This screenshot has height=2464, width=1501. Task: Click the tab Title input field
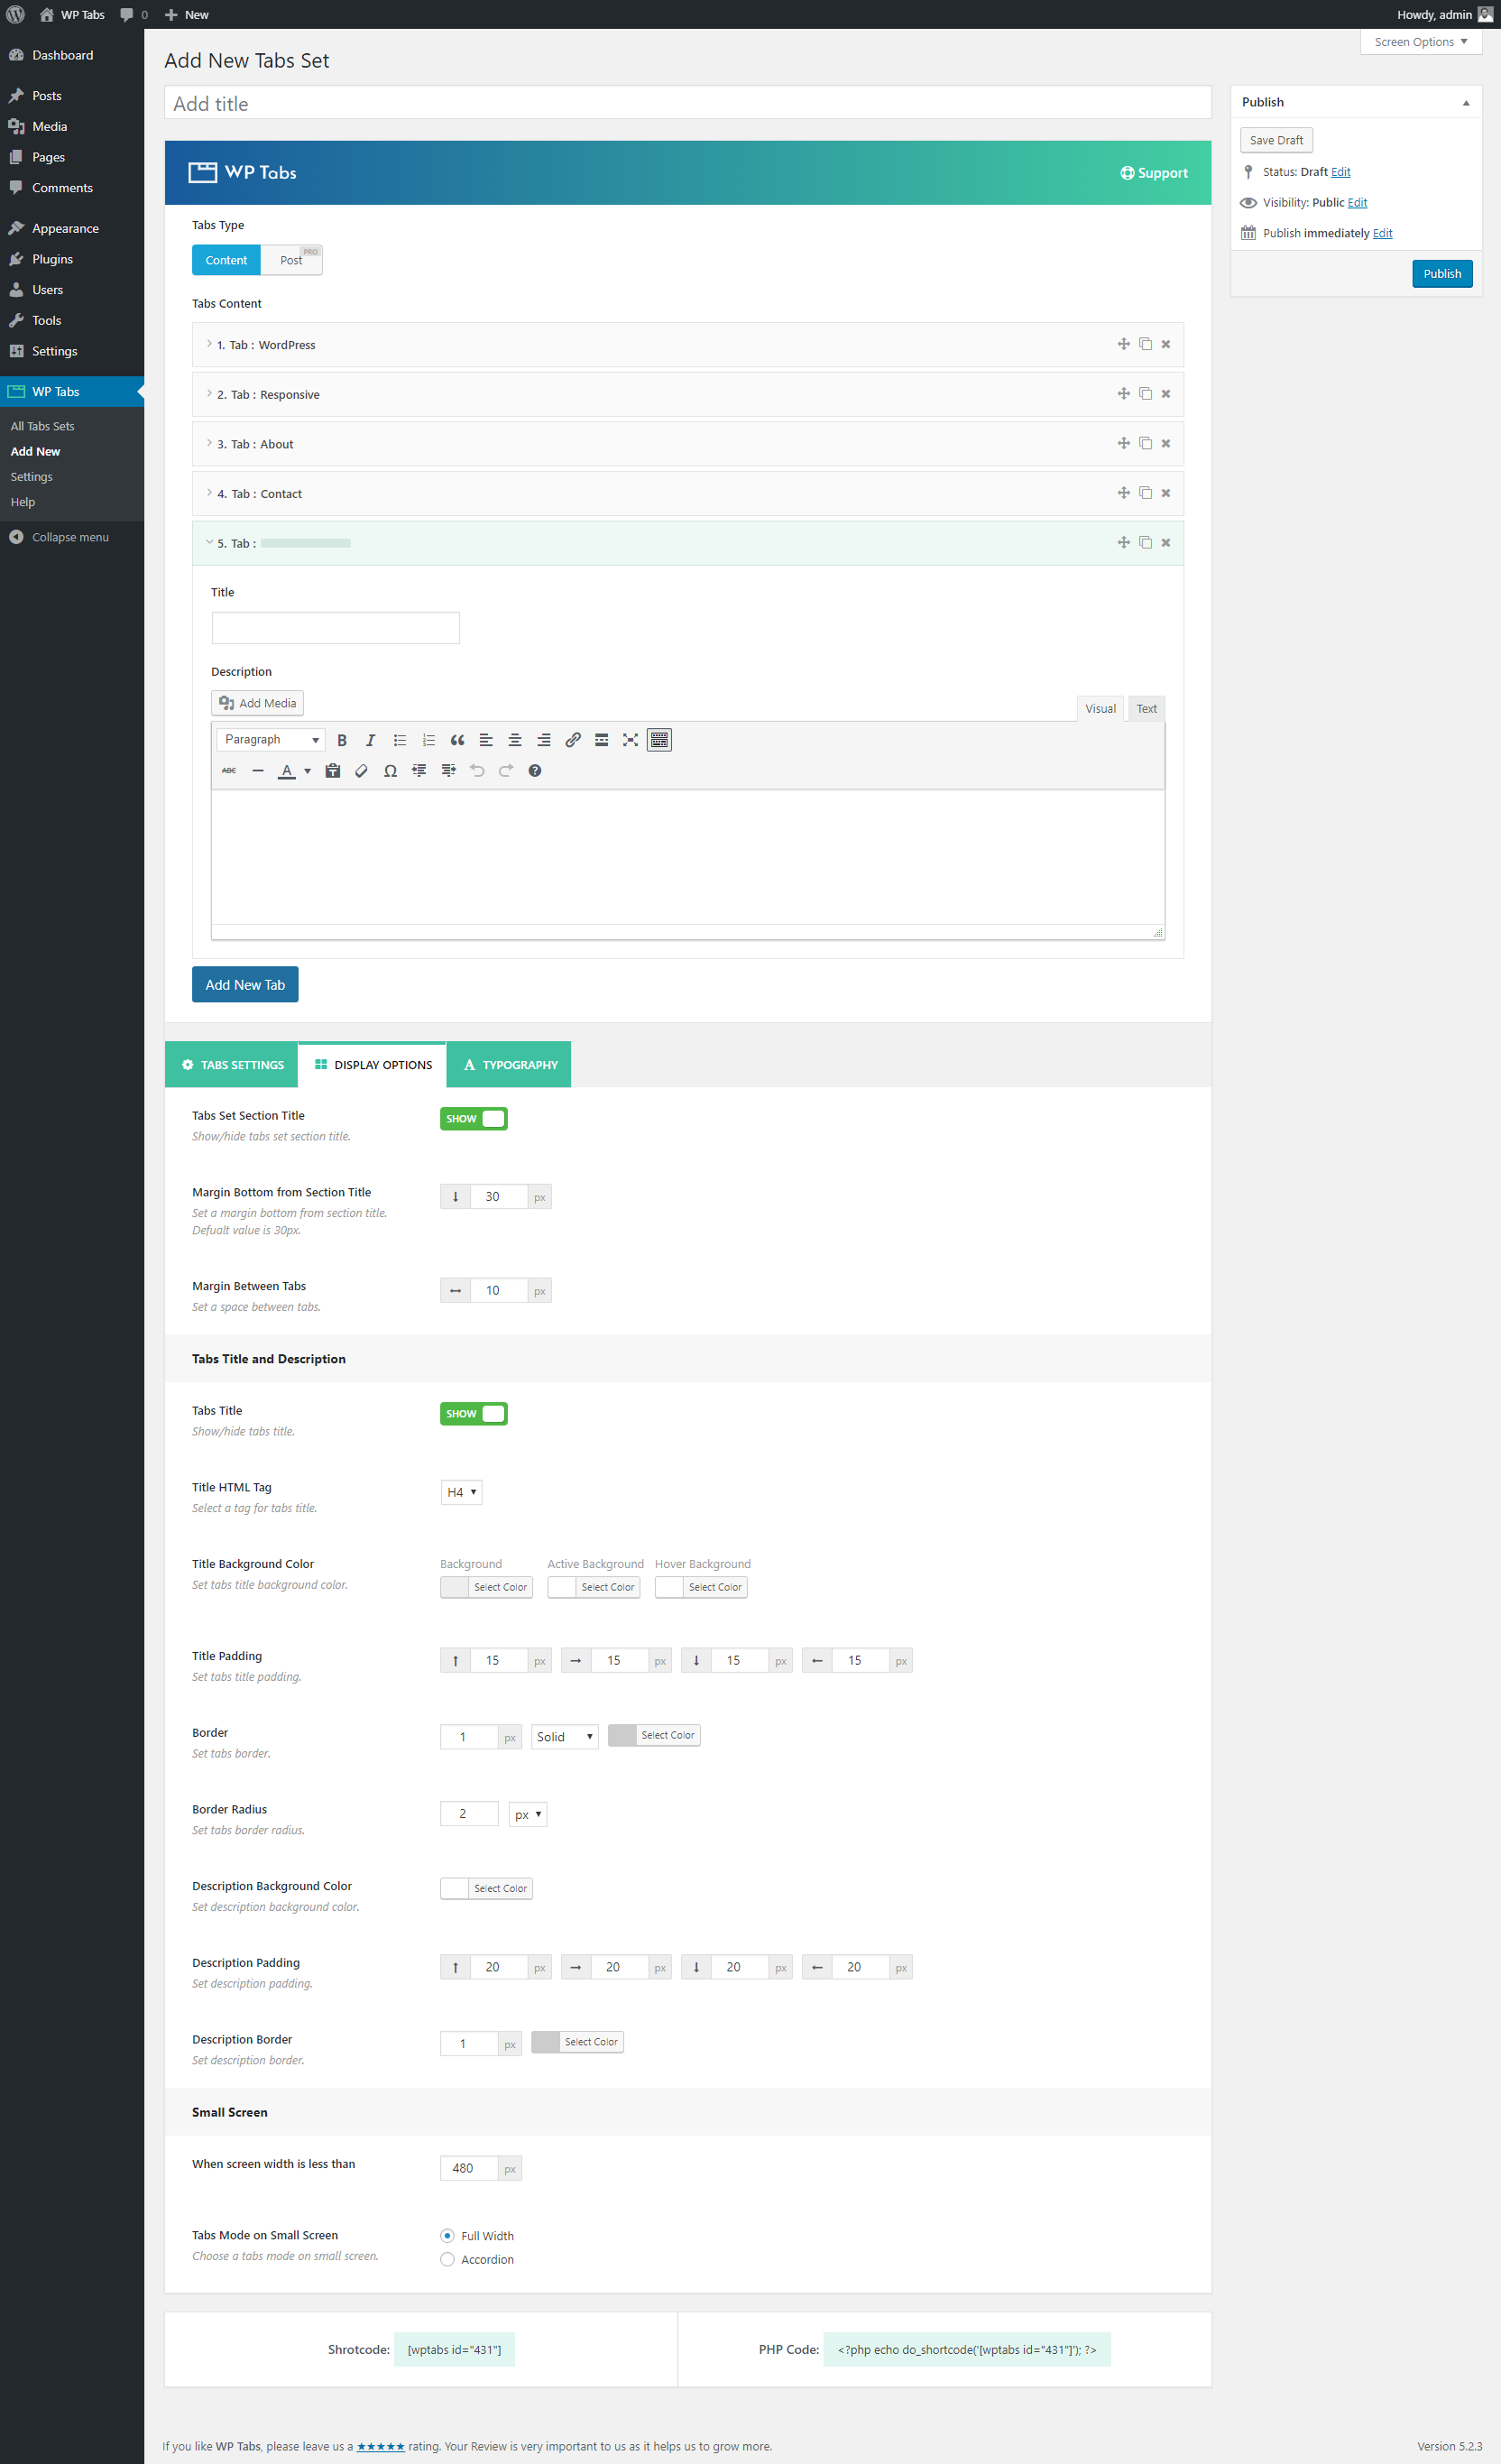coord(335,629)
